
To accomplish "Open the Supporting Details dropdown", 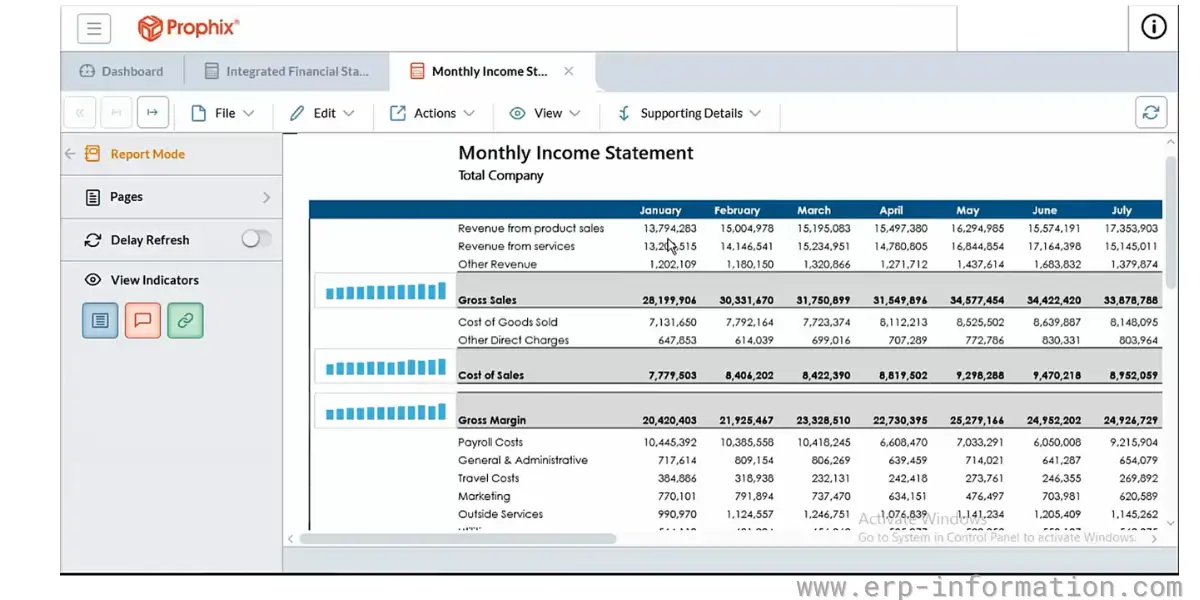I will click(x=689, y=113).
